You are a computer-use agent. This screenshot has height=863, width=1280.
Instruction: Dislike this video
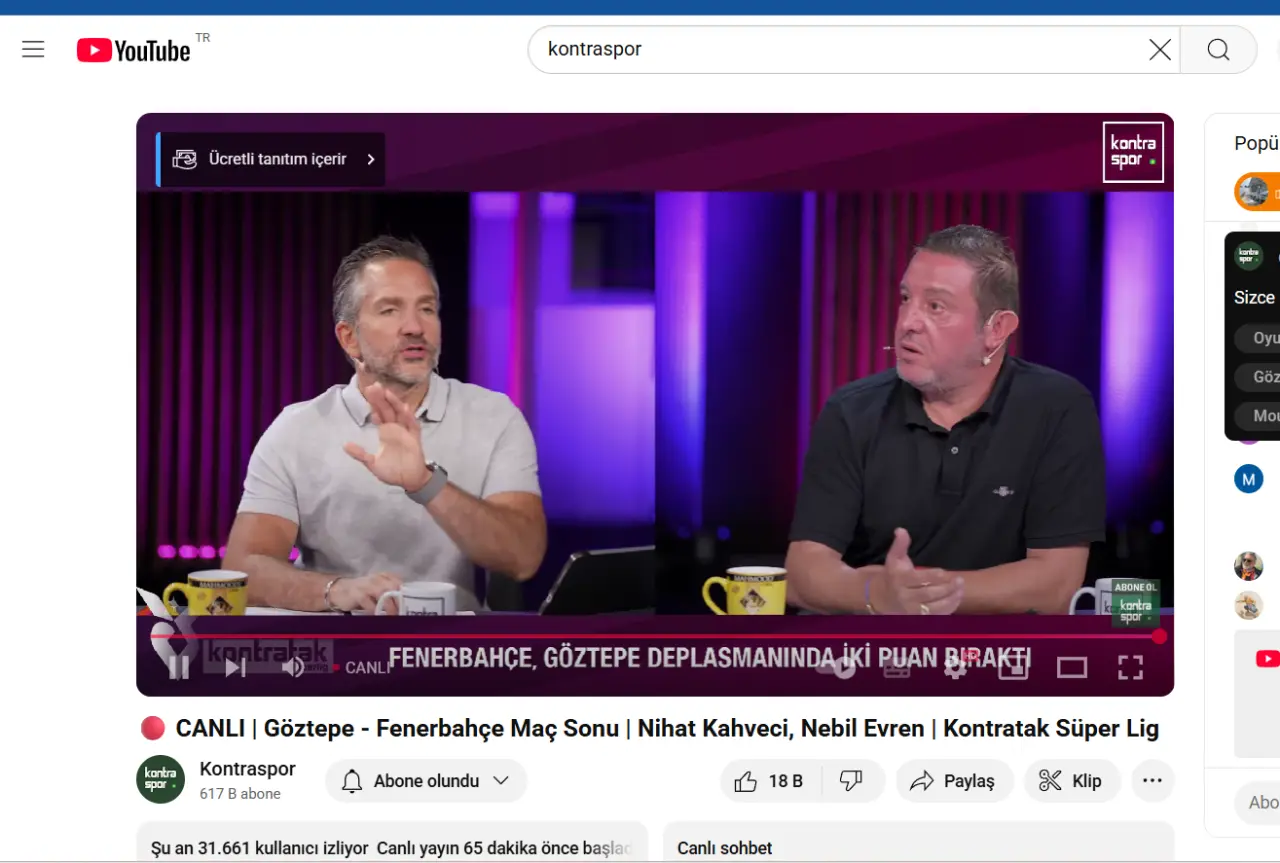(851, 781)
